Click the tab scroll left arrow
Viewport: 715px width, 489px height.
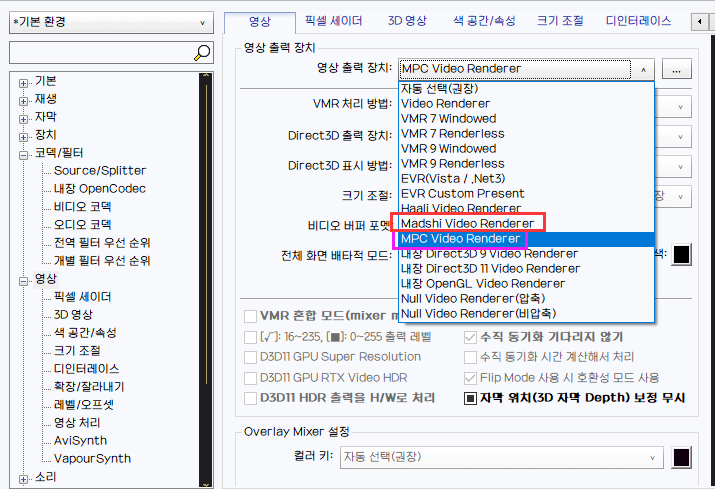click(x=699, y=21)
